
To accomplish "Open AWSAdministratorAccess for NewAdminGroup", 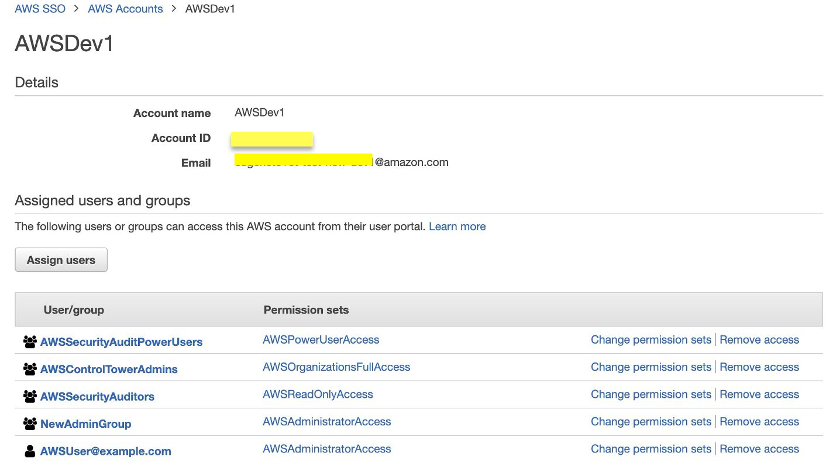I will pos(327,421).
